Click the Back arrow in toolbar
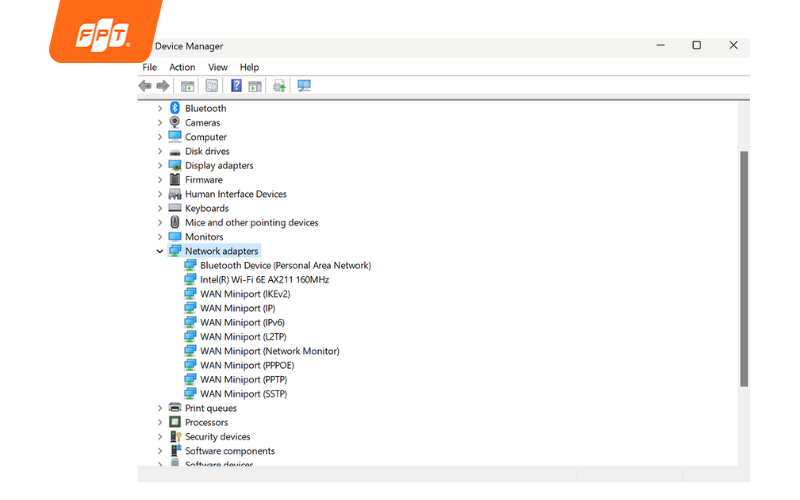The image size is (800, 500). pyautogui.click(x=145, y=86)
